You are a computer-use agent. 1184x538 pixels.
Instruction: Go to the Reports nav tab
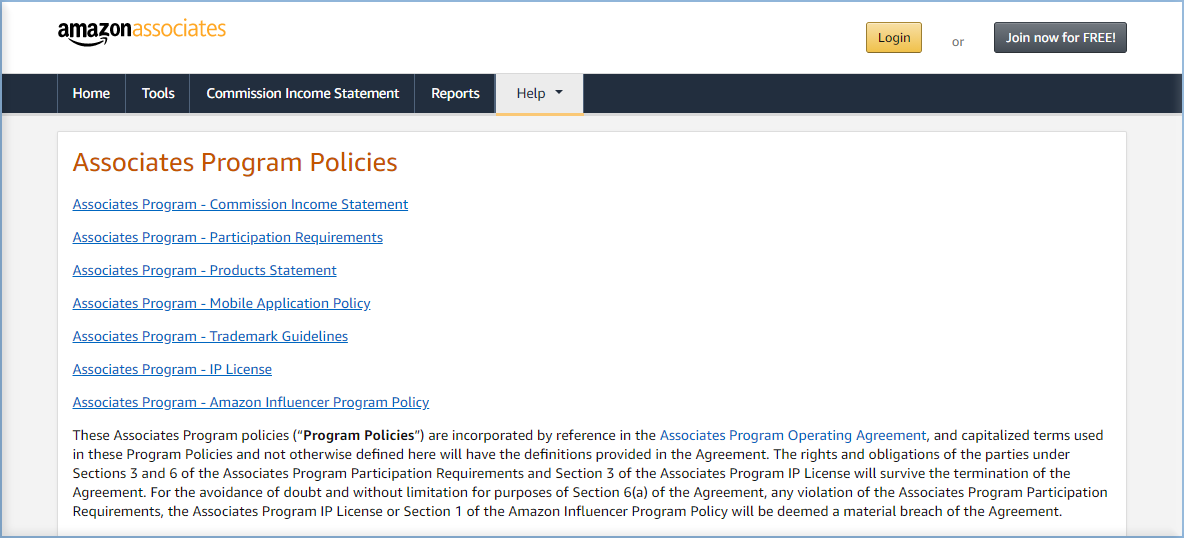455,94
